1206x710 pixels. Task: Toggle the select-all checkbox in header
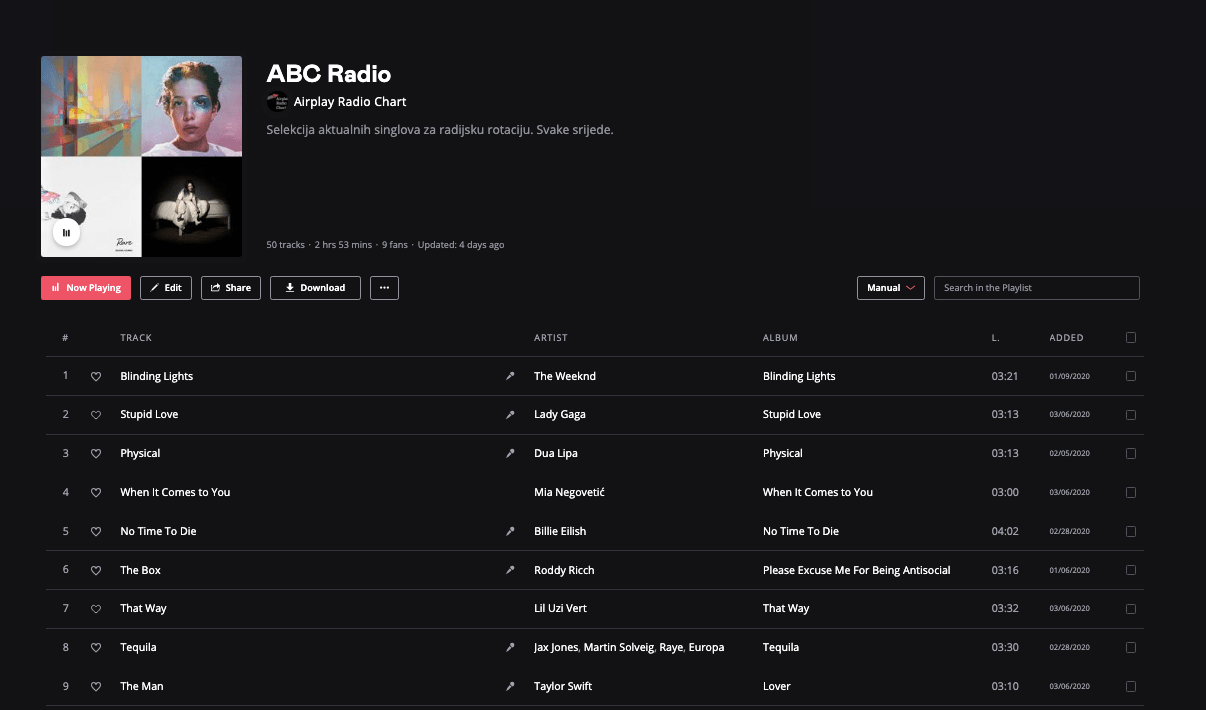point(1131,338)
